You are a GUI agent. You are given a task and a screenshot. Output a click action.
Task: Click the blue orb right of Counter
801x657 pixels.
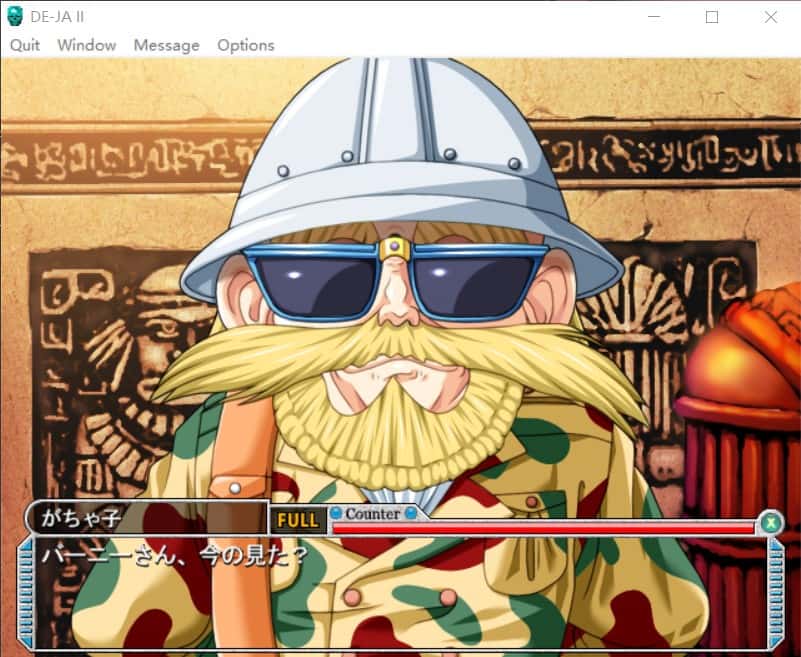[410, 512]
